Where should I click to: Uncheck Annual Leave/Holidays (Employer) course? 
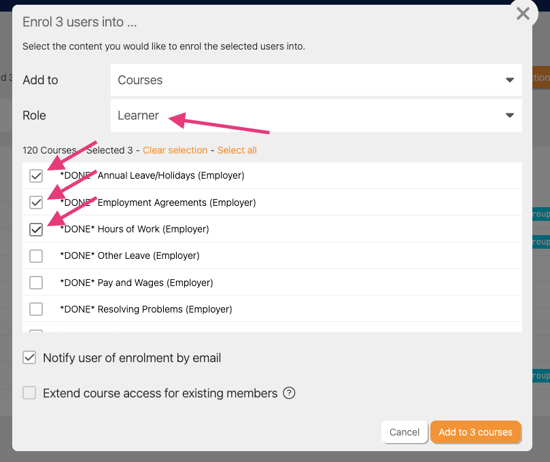coord(36,176)
